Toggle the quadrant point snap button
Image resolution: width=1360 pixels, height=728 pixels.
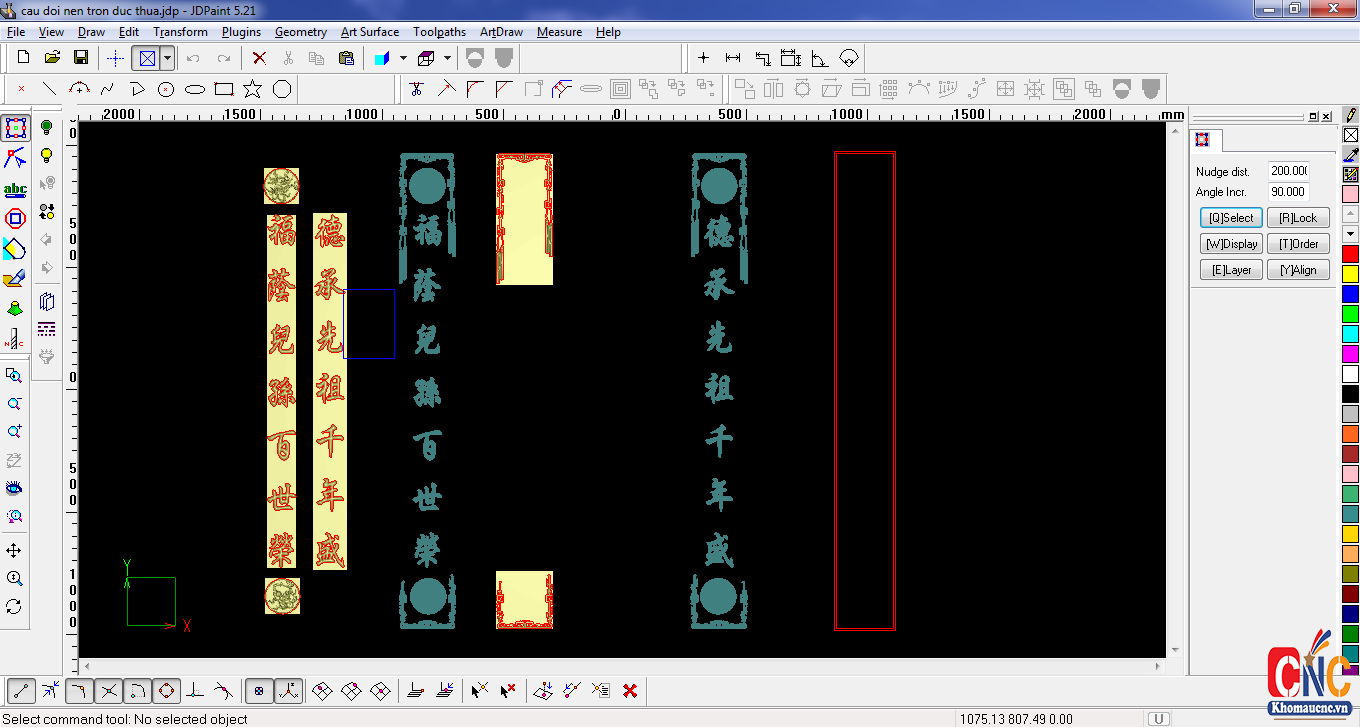166,690
